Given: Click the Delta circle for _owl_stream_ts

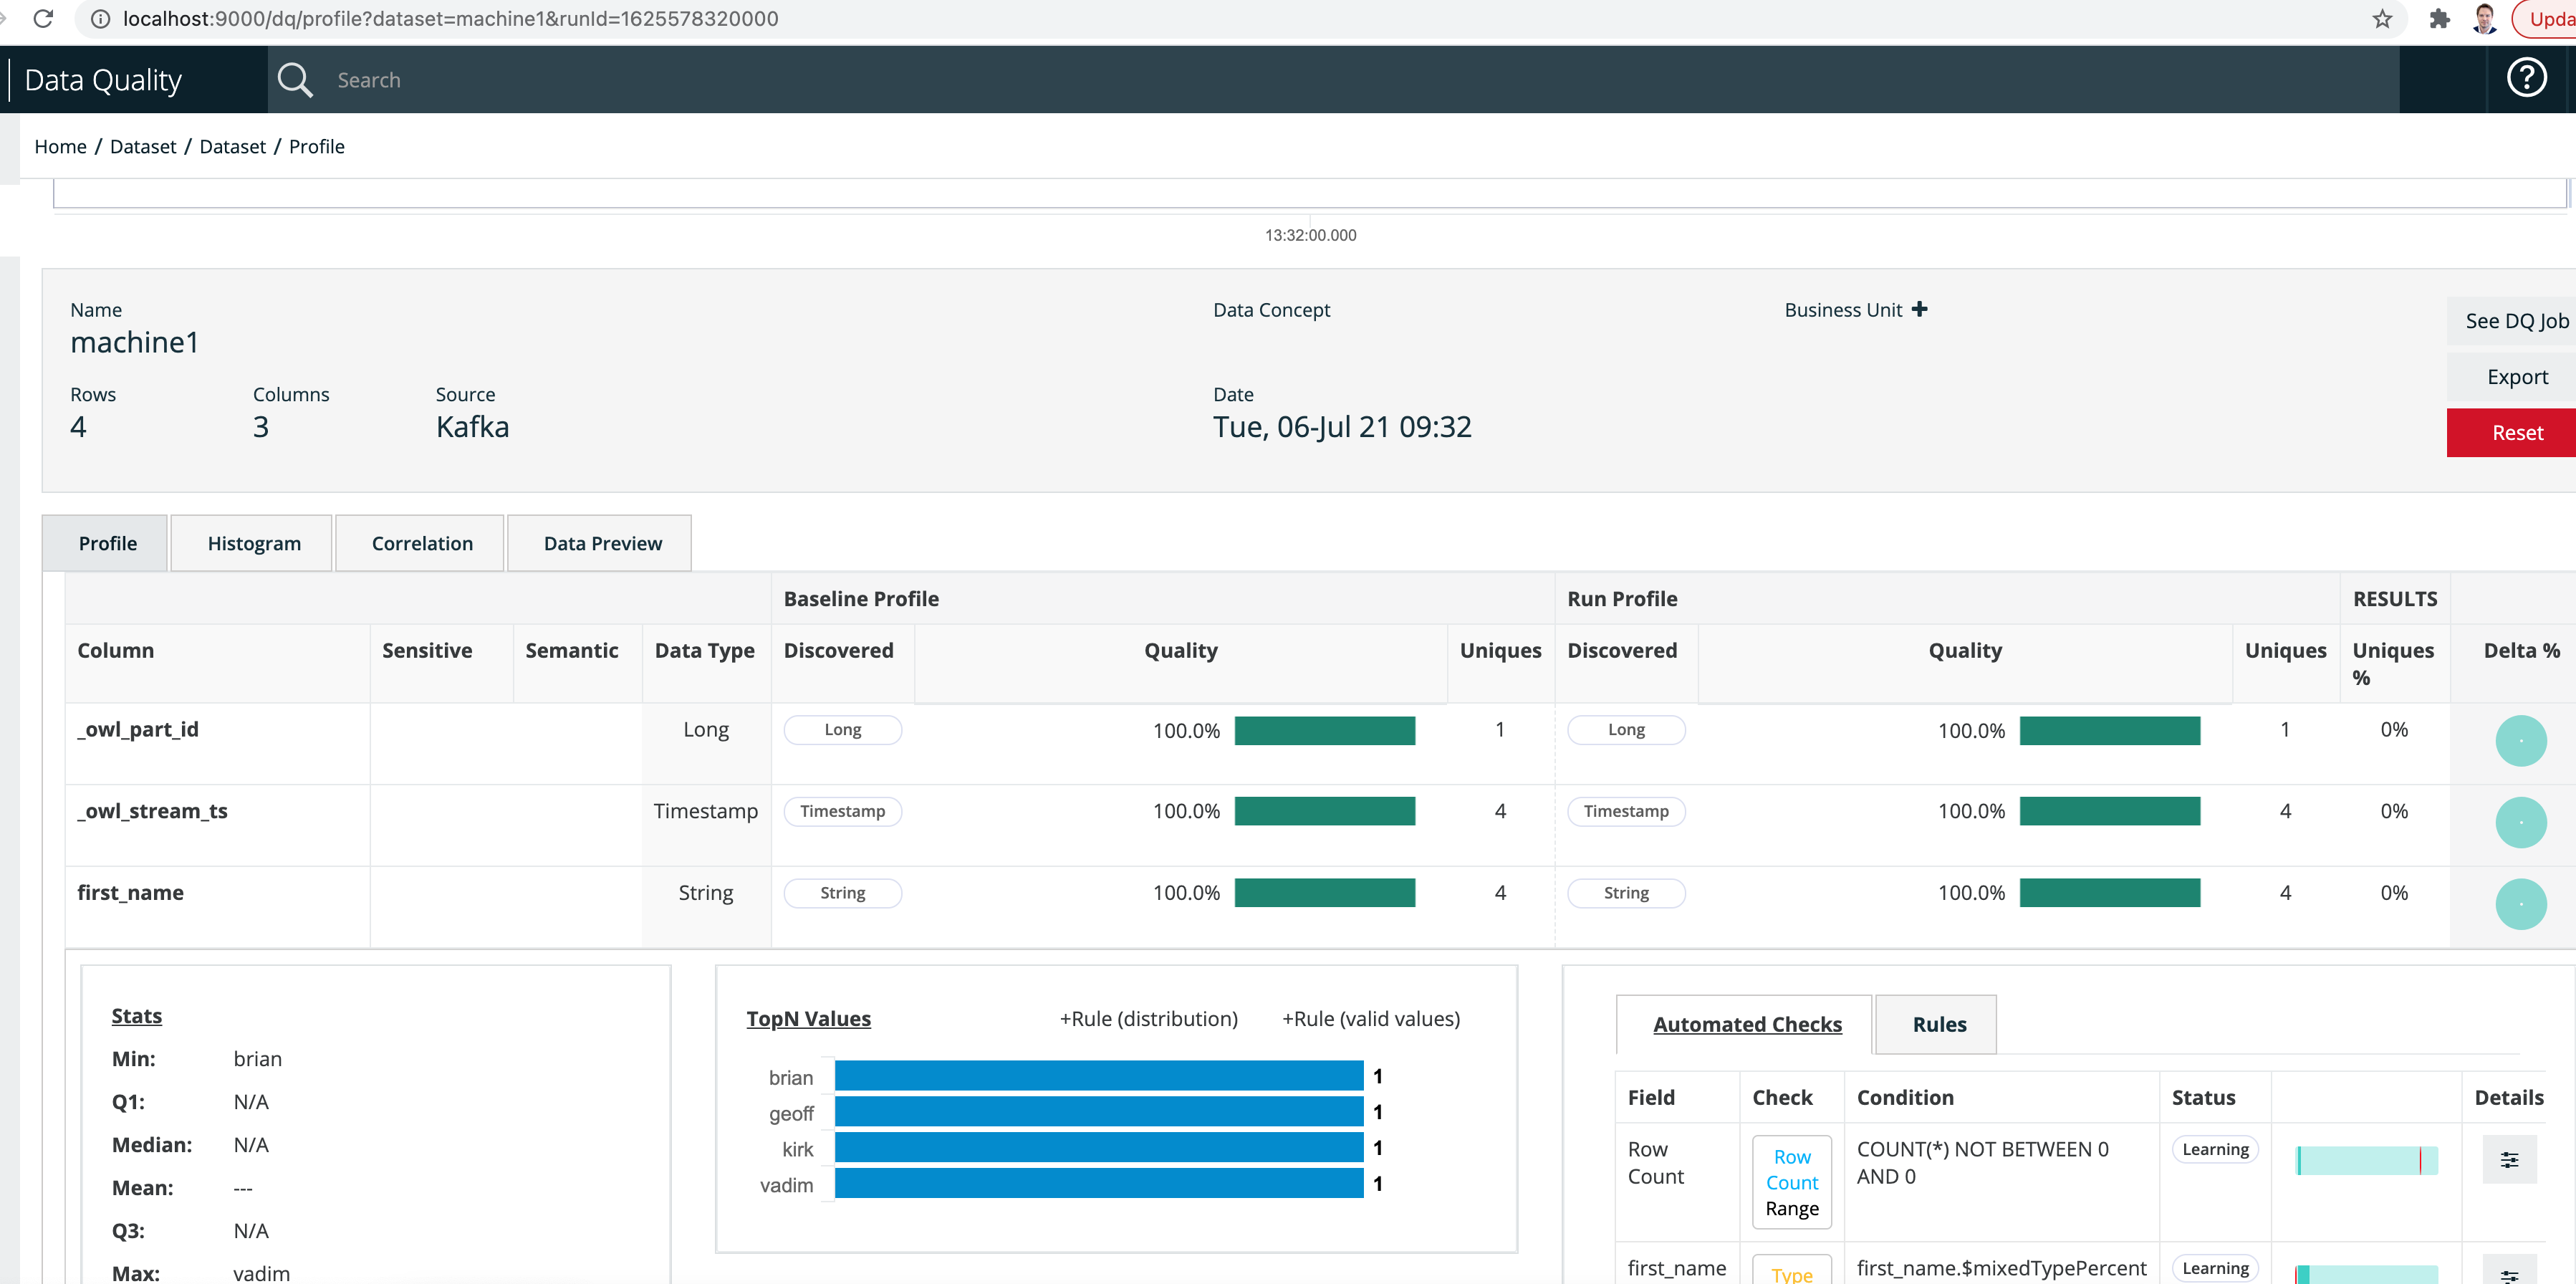Looking at the screenshot, I should pos(2520,822).
